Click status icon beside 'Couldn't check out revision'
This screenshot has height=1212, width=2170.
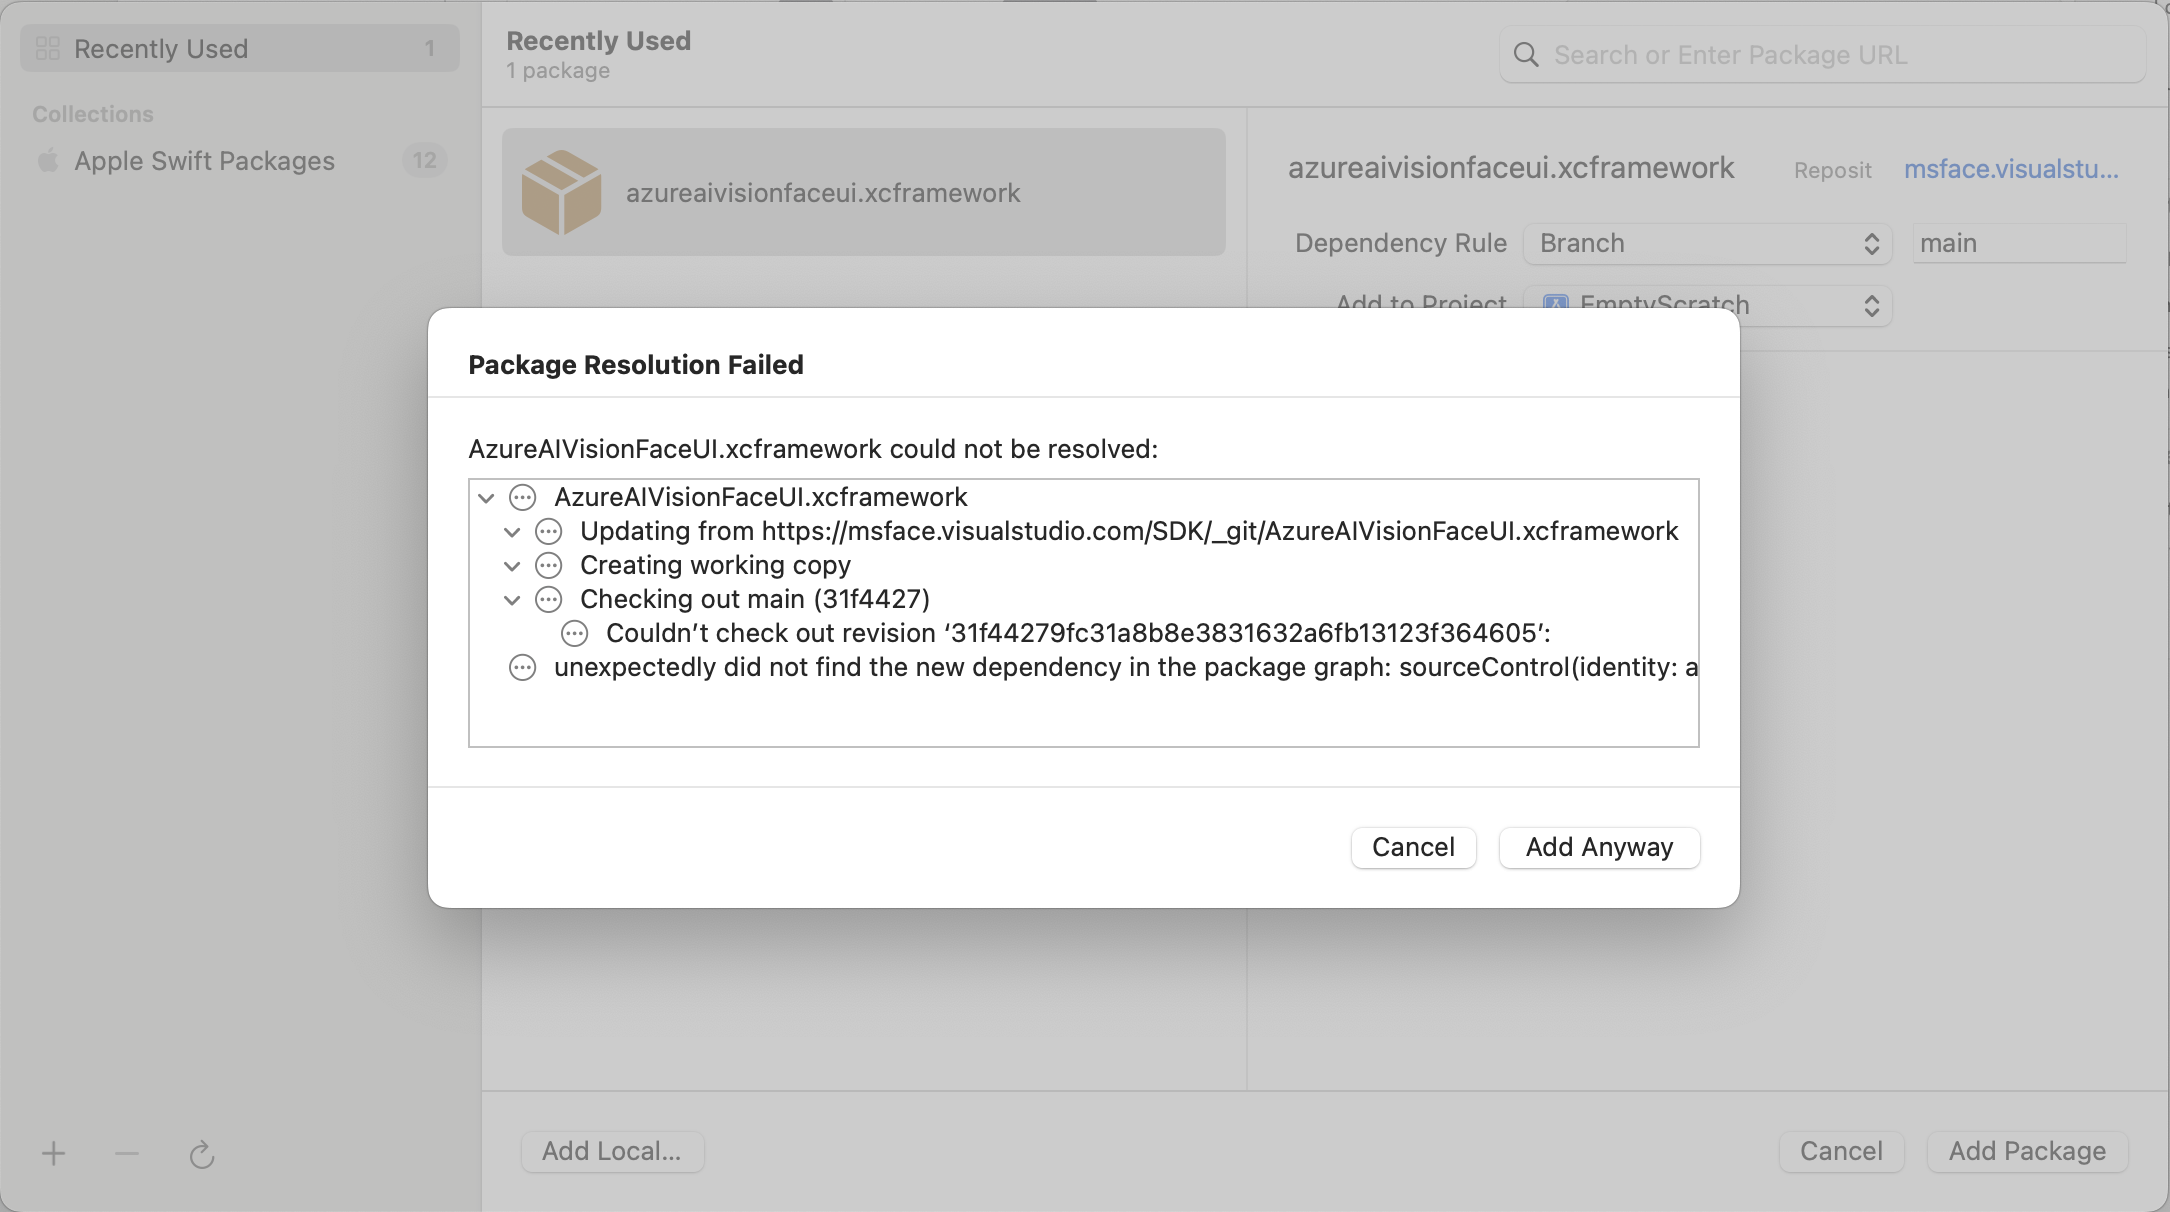coord(574,633)
